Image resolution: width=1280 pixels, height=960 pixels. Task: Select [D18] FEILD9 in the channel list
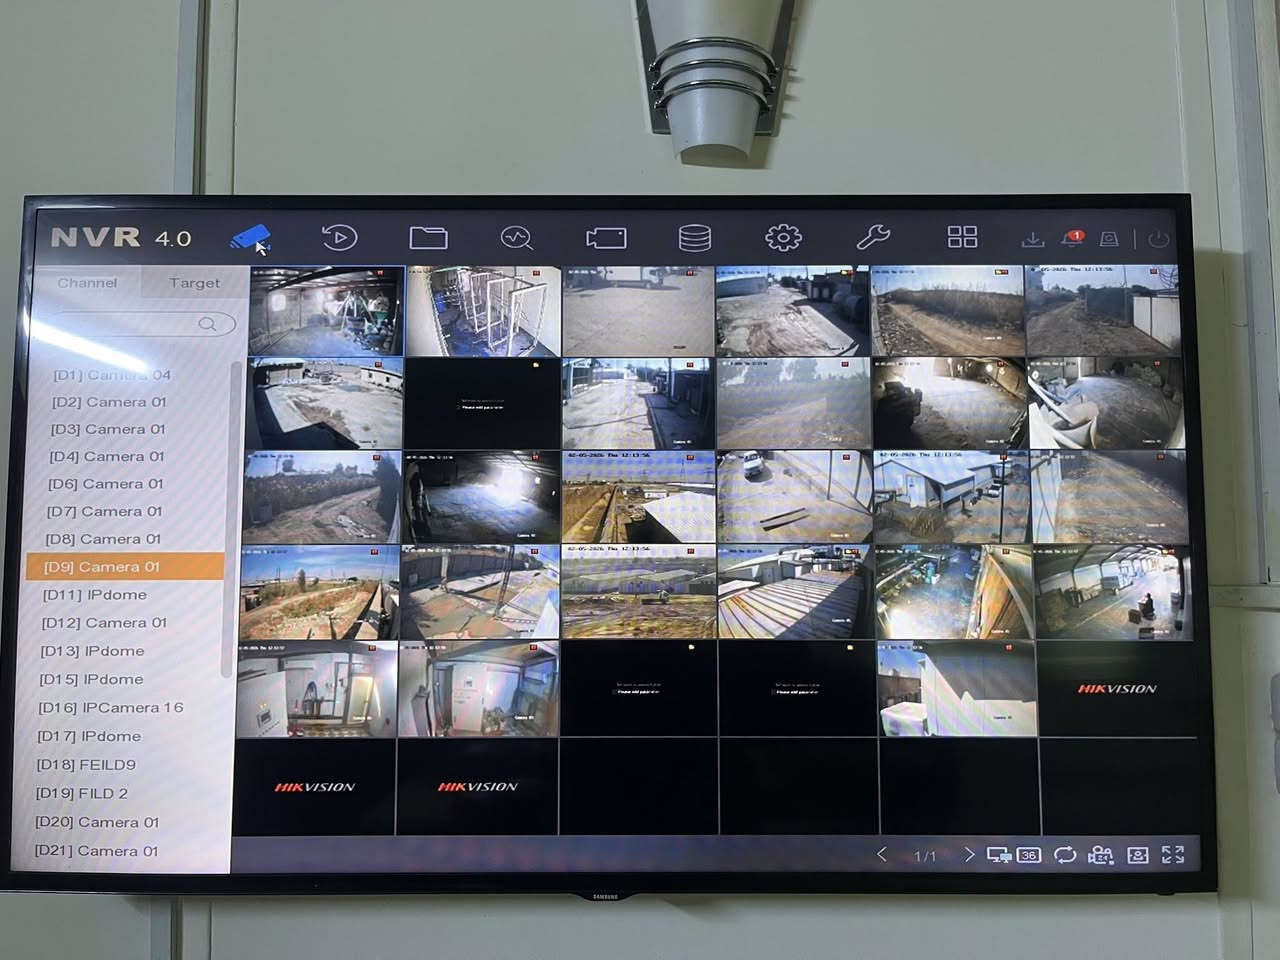point(86,764)
